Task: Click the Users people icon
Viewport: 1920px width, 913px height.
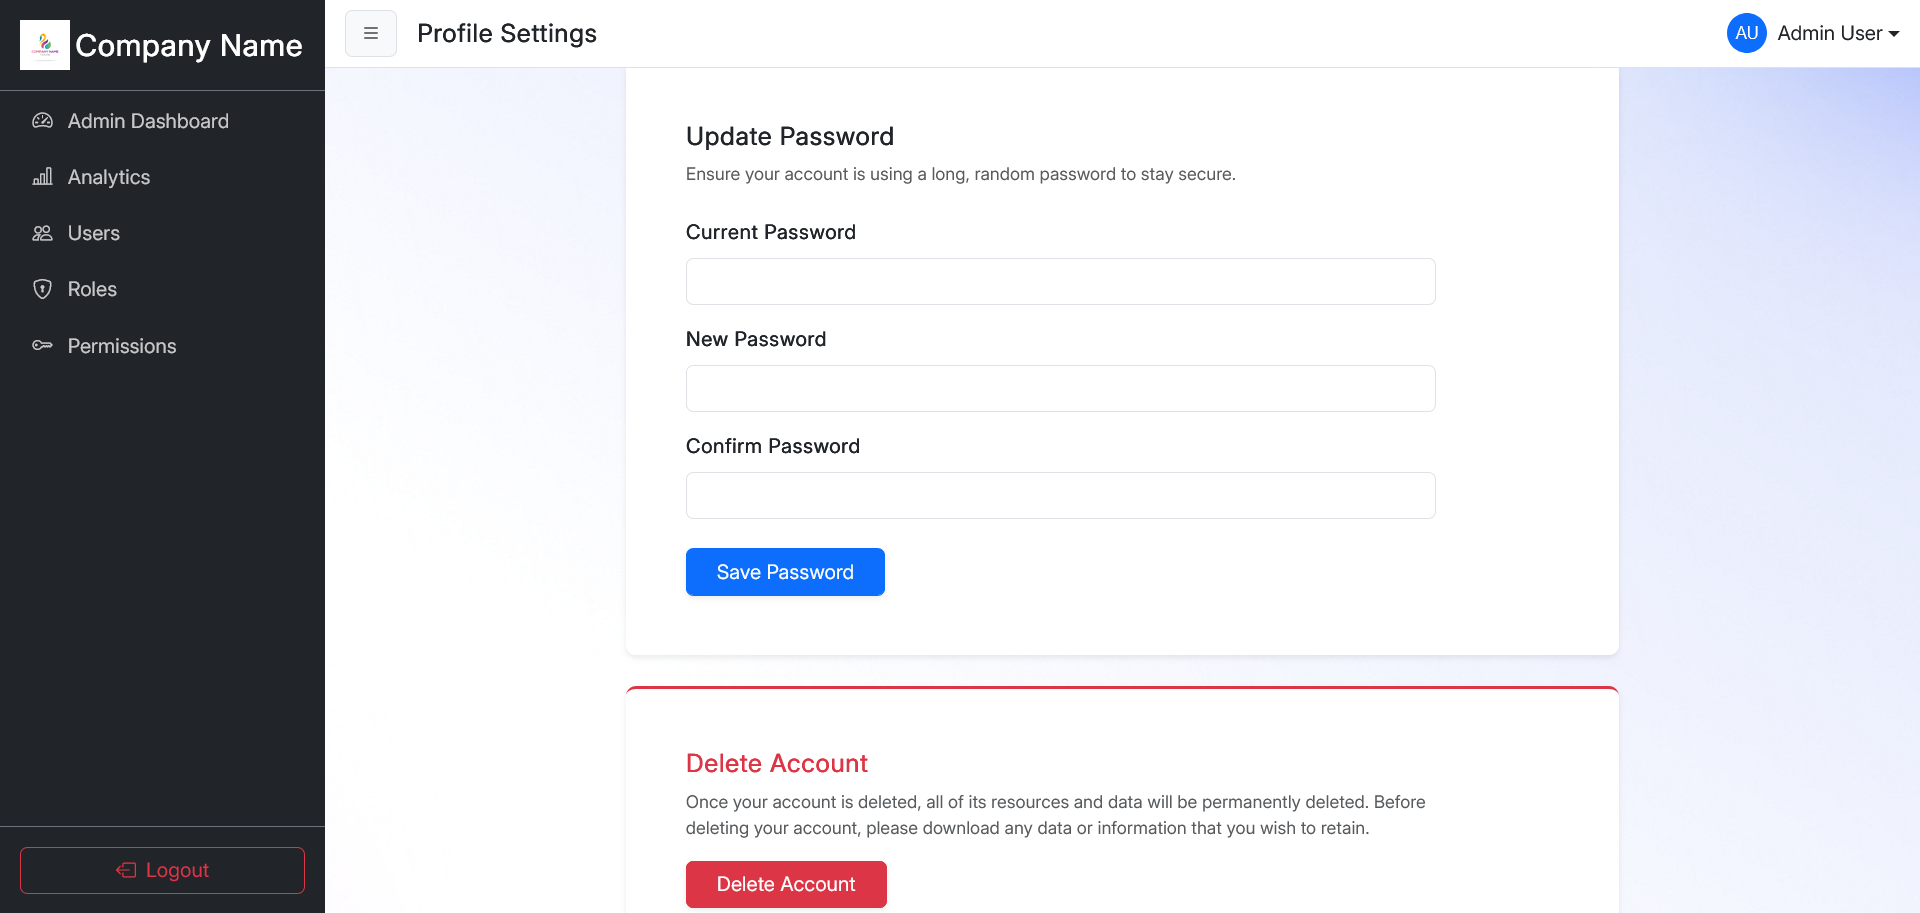Action: (42, 233)
